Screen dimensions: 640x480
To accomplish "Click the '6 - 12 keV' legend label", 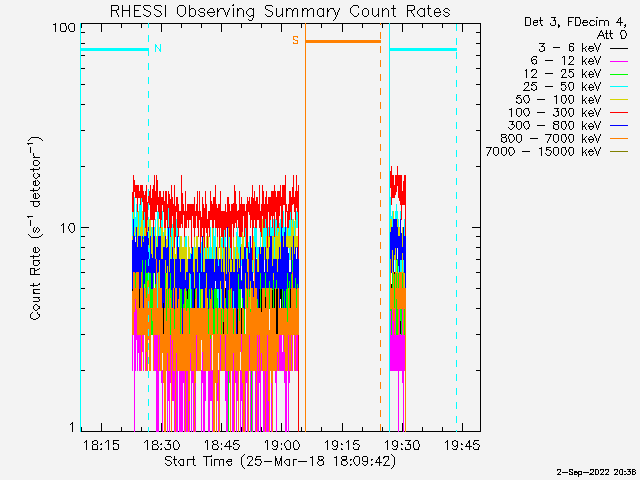I will click(566, 61).
